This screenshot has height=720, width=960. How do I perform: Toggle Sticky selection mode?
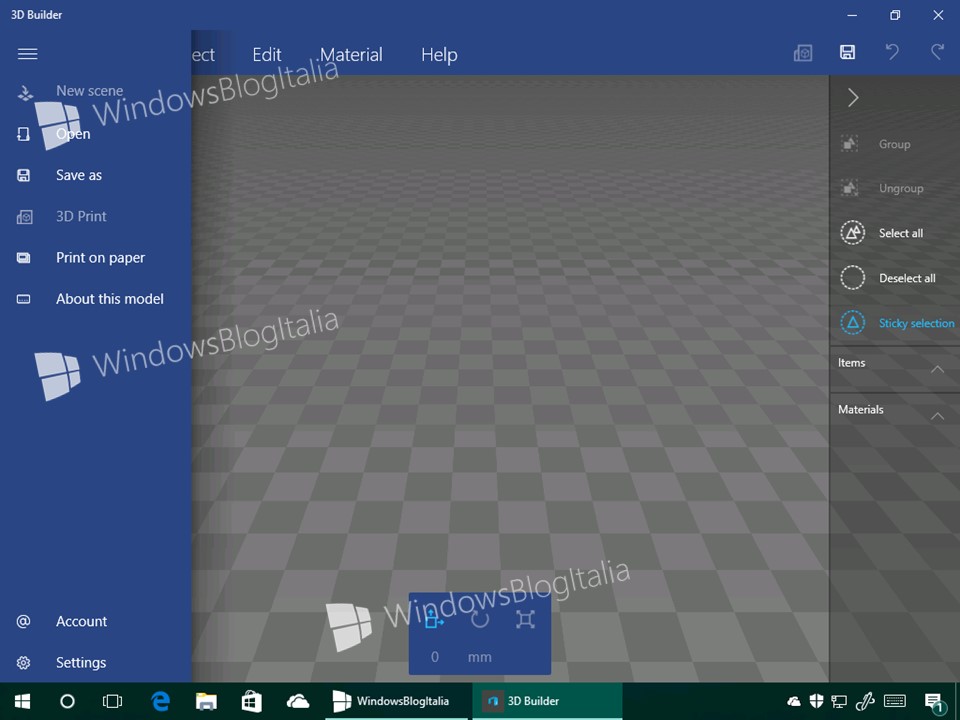894,323
